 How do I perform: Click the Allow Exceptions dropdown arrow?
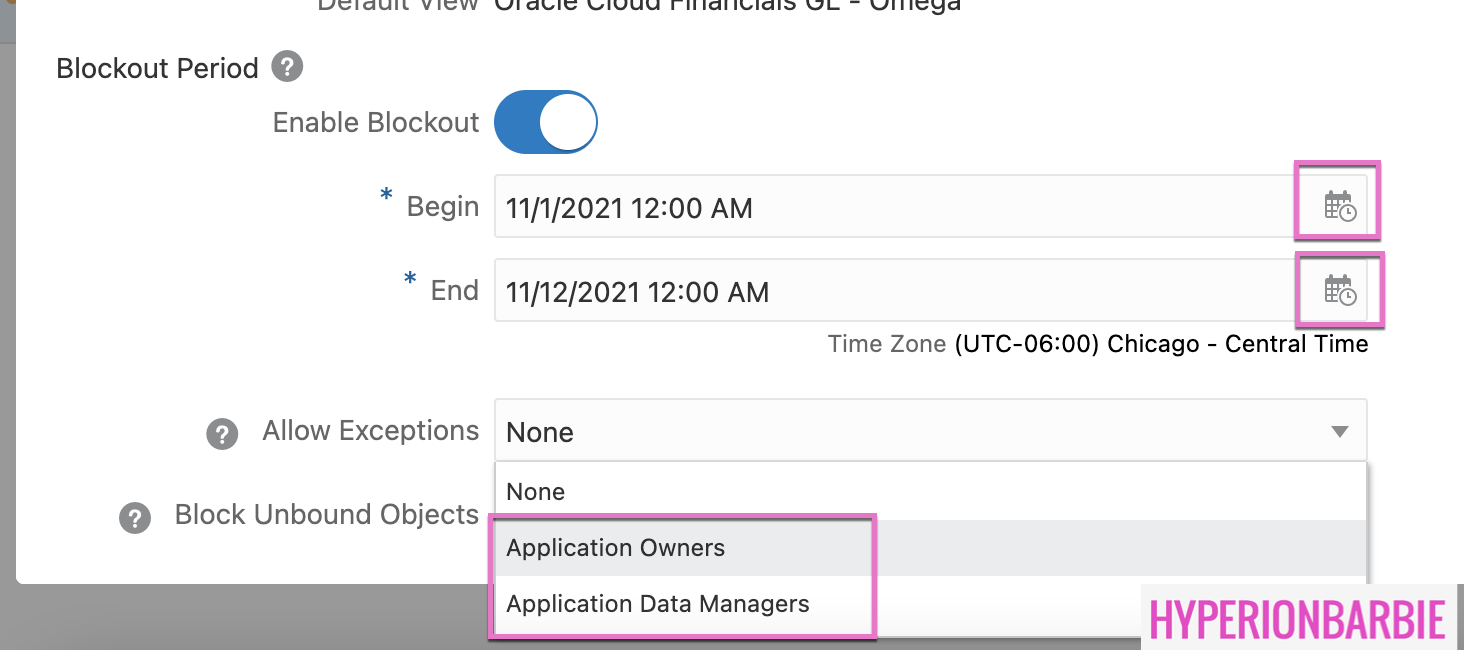tap(1340, 432)
